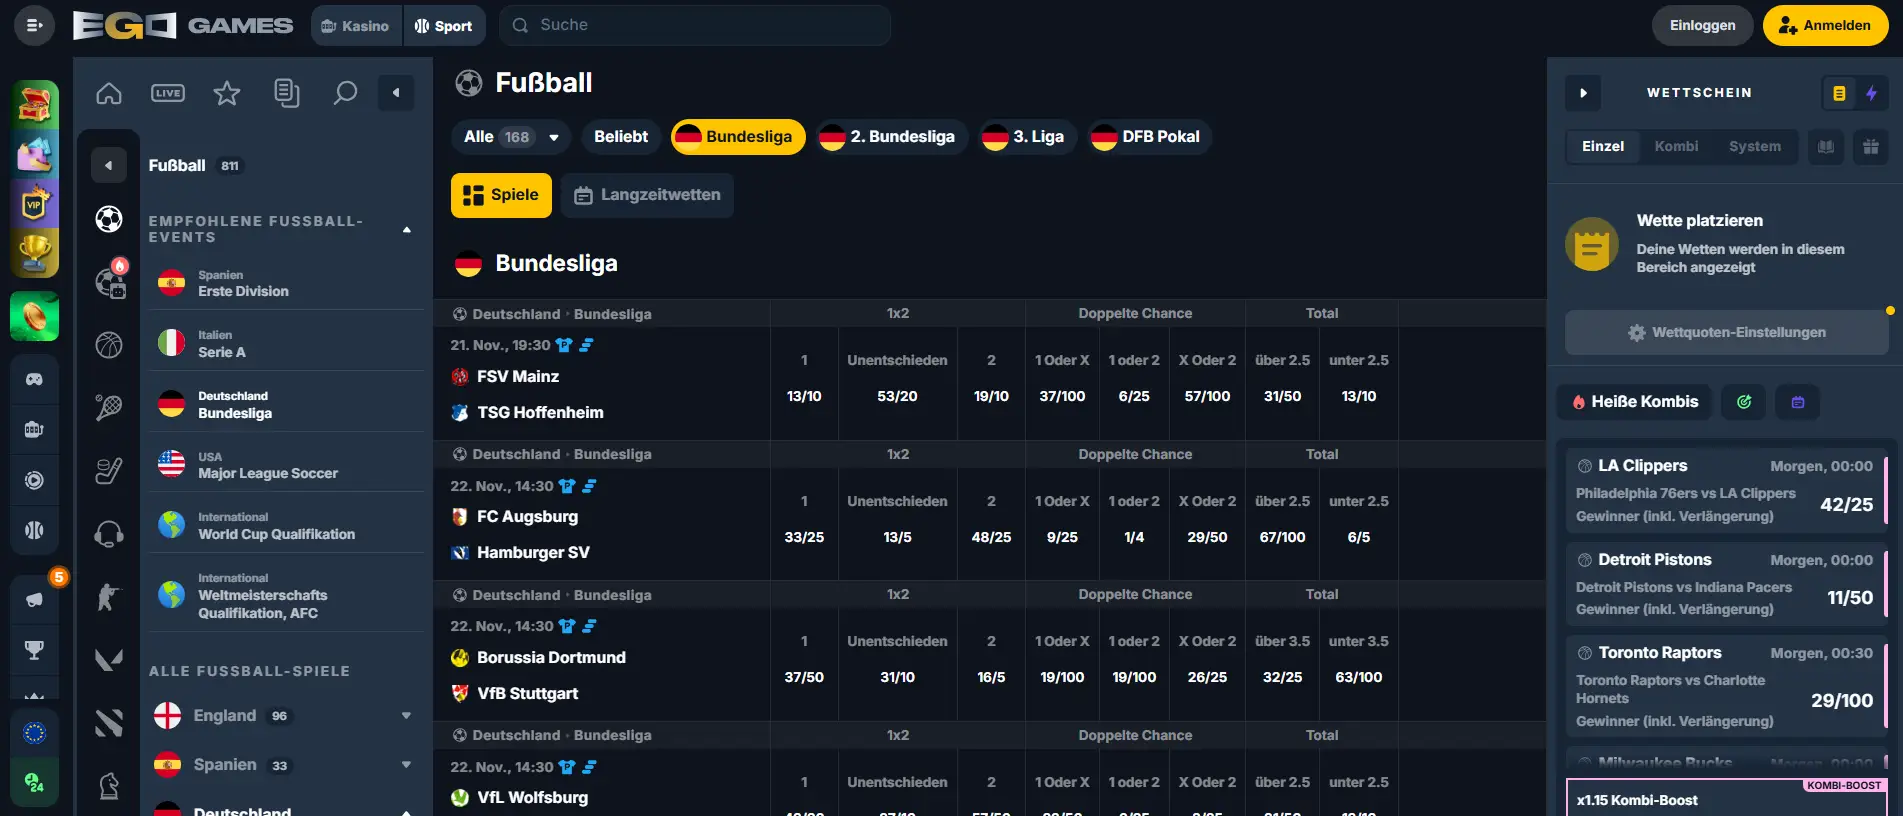Viewport: 1903px width, 816px height.
Task: Select the Counter-Strike shooter icon
Action: [109, 597]
